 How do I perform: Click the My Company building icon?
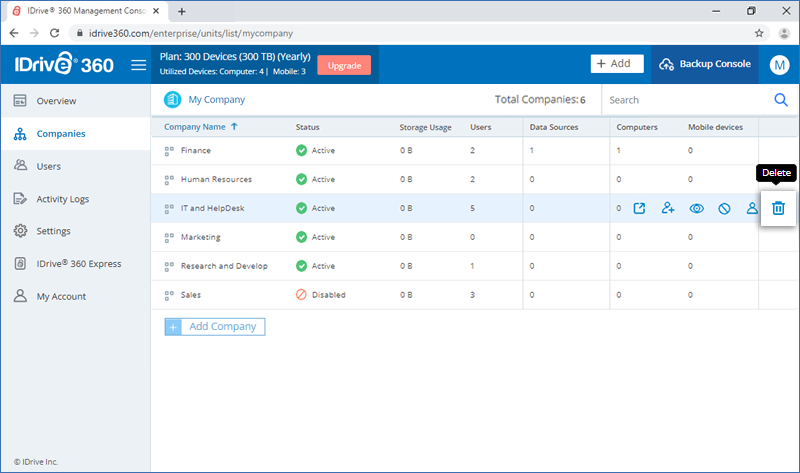(172, 99)
